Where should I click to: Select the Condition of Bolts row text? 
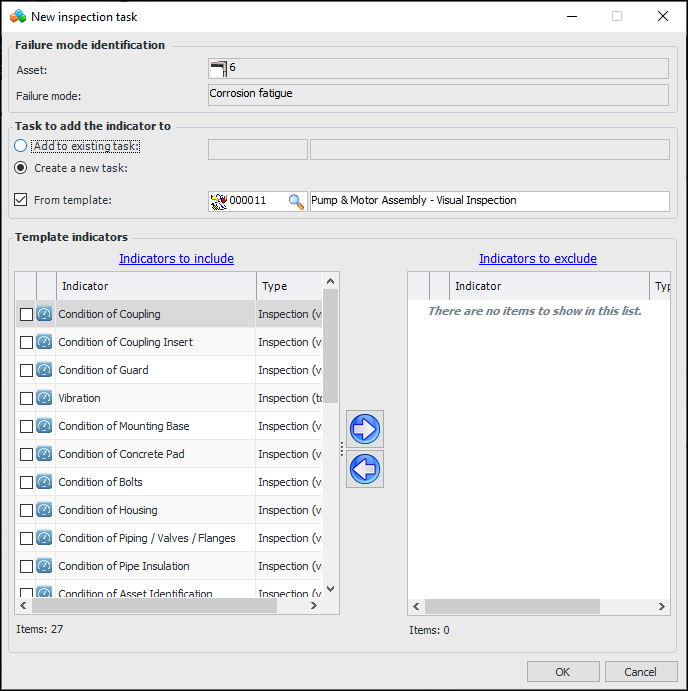[x=100, y=482]
